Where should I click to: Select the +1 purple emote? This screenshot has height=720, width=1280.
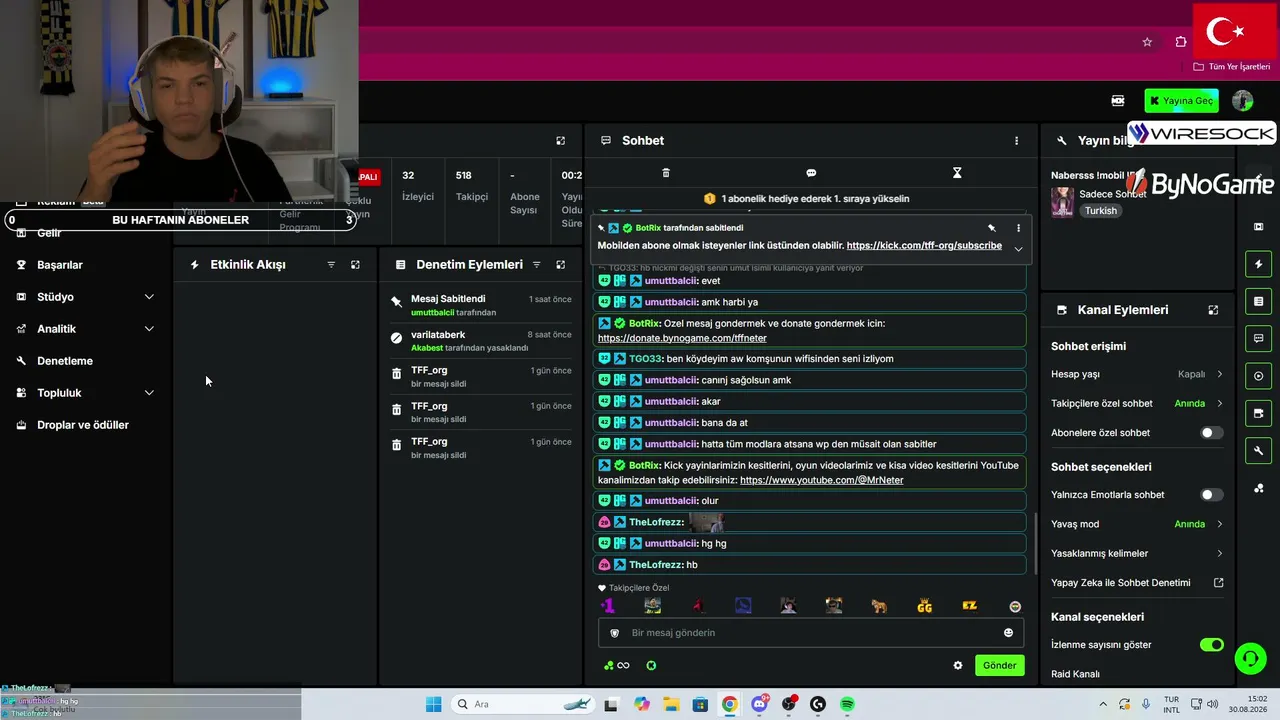607,606
